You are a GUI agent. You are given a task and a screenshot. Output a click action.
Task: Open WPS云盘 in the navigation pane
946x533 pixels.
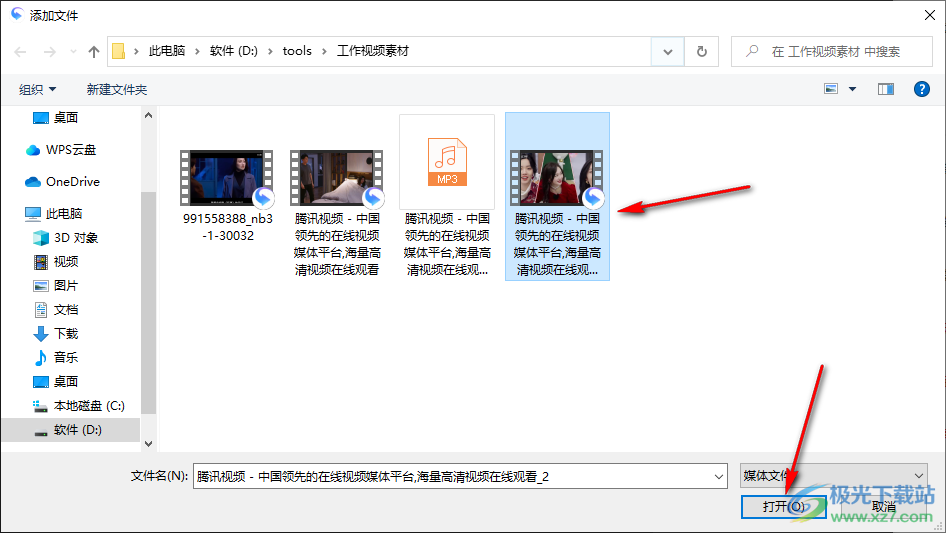point(61,150)
